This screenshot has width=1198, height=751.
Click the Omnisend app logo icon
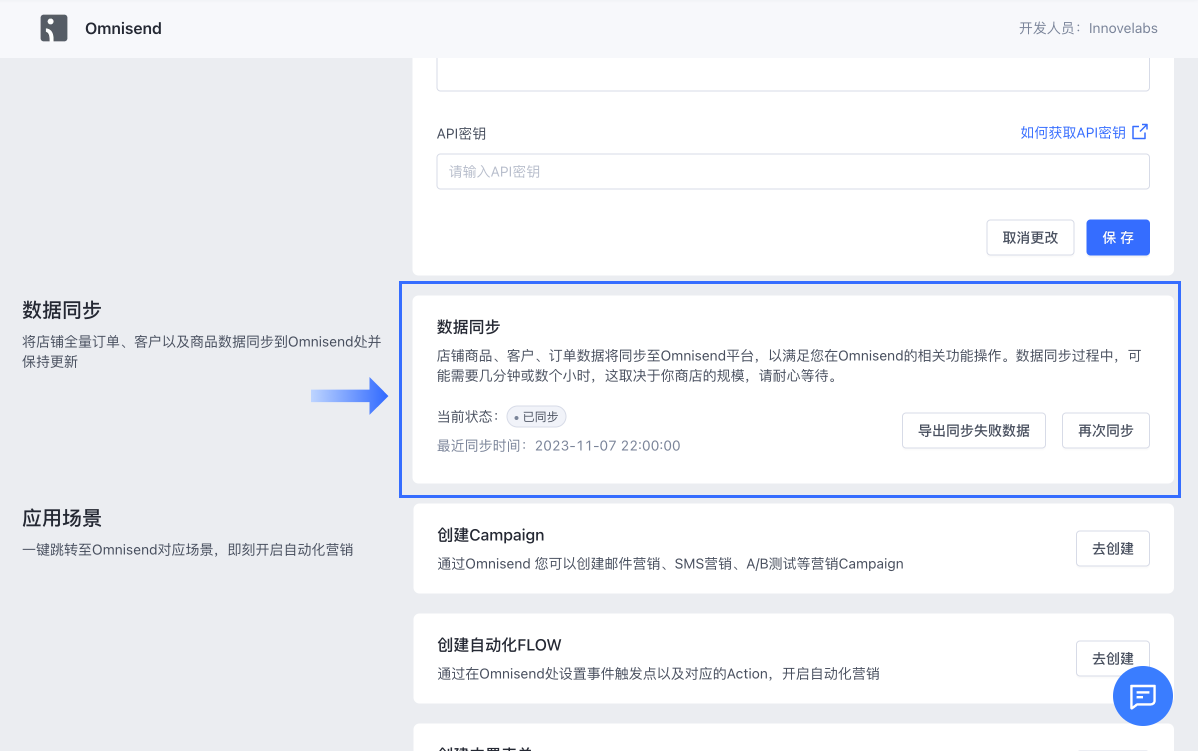coord(53,28)
